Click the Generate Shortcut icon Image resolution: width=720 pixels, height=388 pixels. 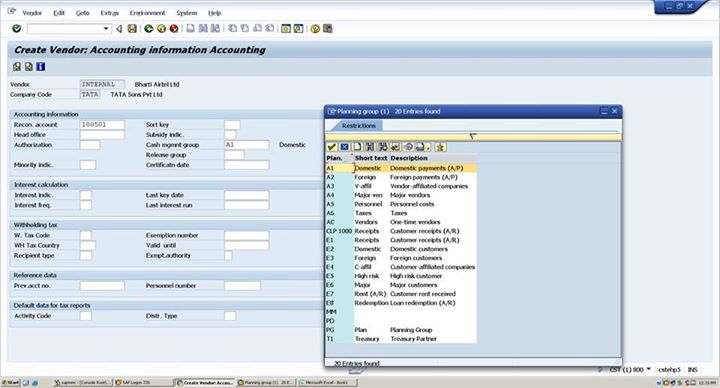tap(298, 28)
